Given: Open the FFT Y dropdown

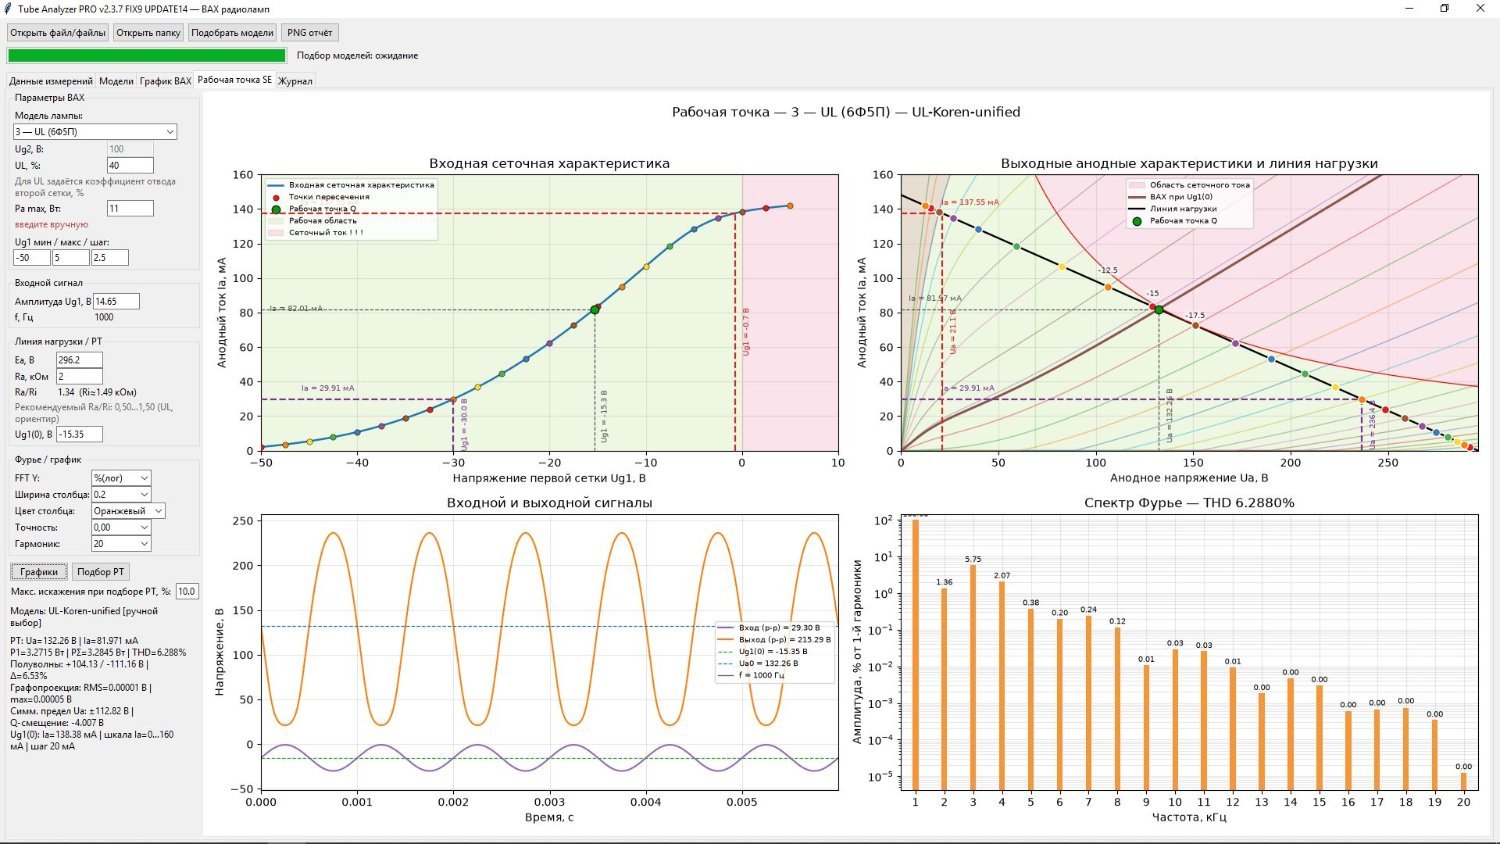Looking at the screenshot, I should (121, 478).
